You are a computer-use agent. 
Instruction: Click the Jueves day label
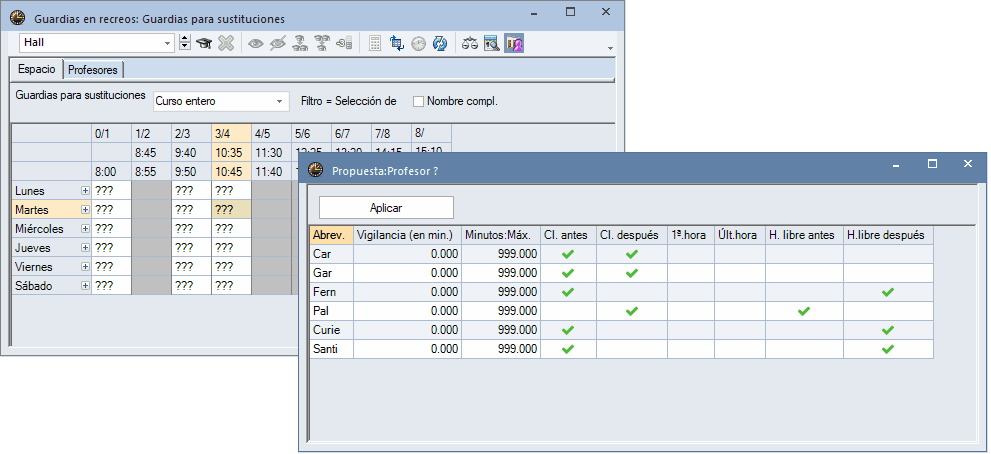(32, 248)
